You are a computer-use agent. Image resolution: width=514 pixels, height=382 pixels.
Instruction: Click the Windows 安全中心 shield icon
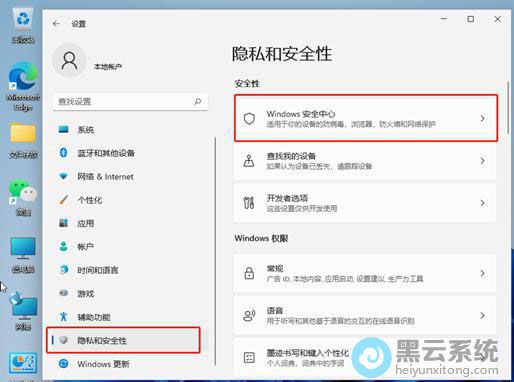pyautogui.click(x=249, y=118)
